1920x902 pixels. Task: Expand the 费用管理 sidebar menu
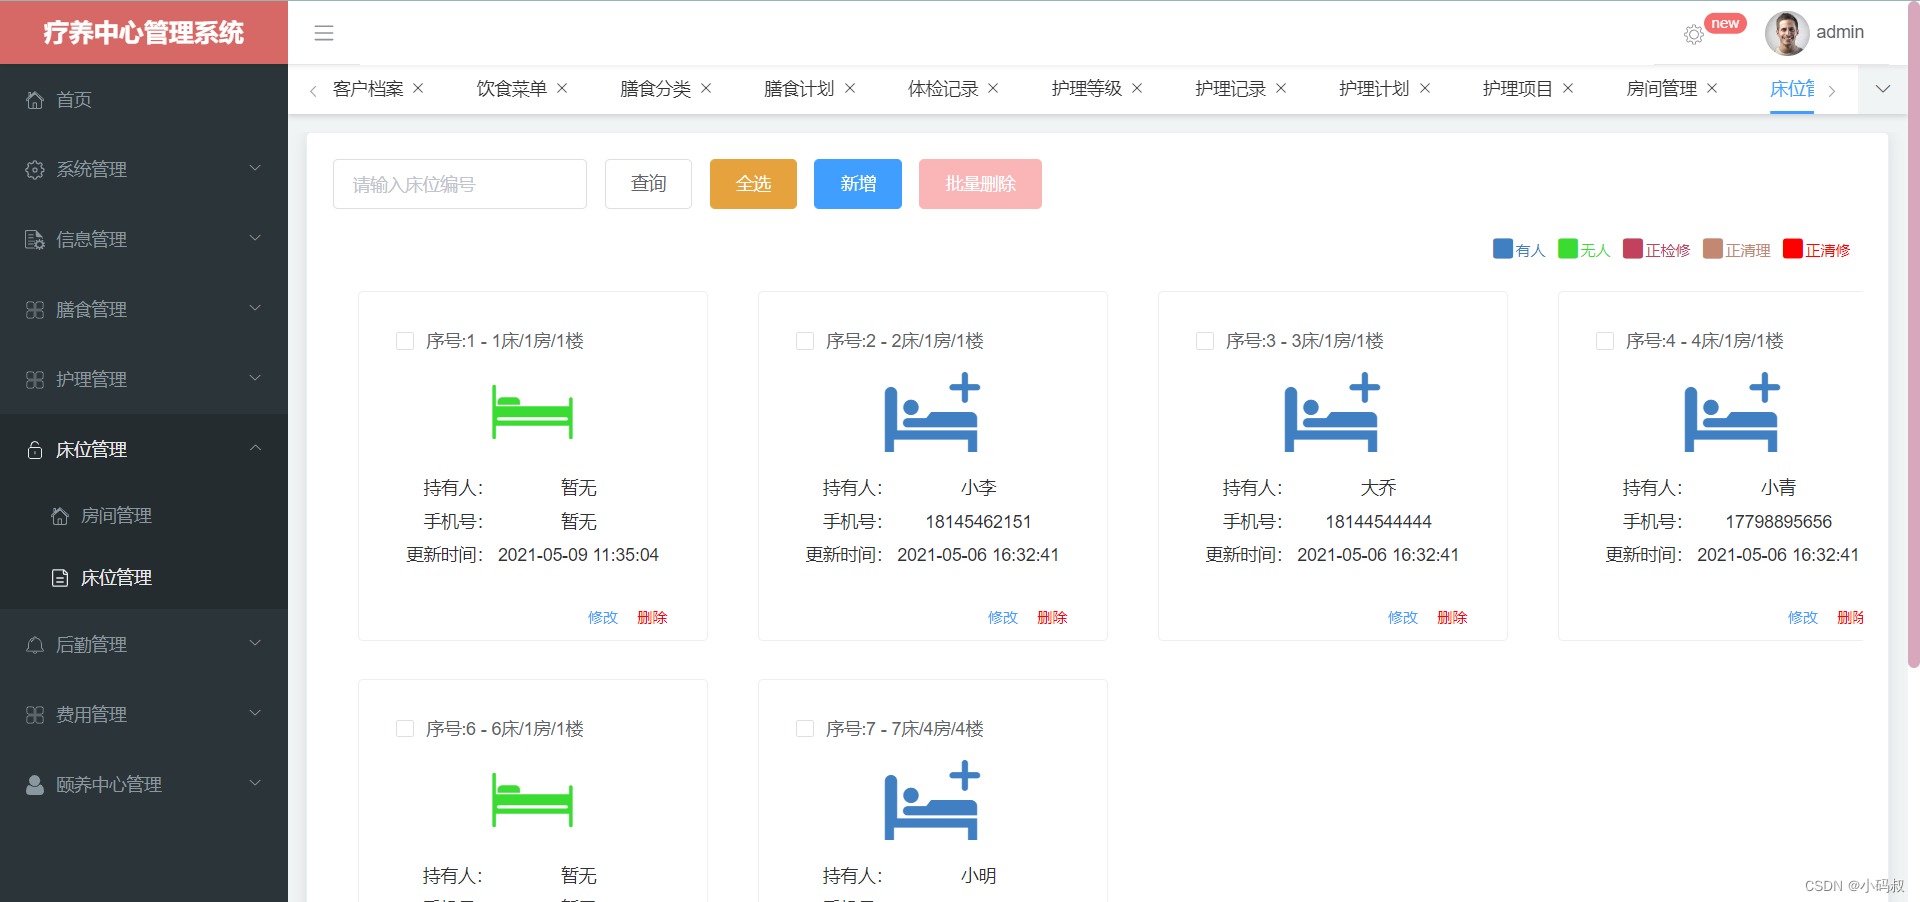coord(144,715)
